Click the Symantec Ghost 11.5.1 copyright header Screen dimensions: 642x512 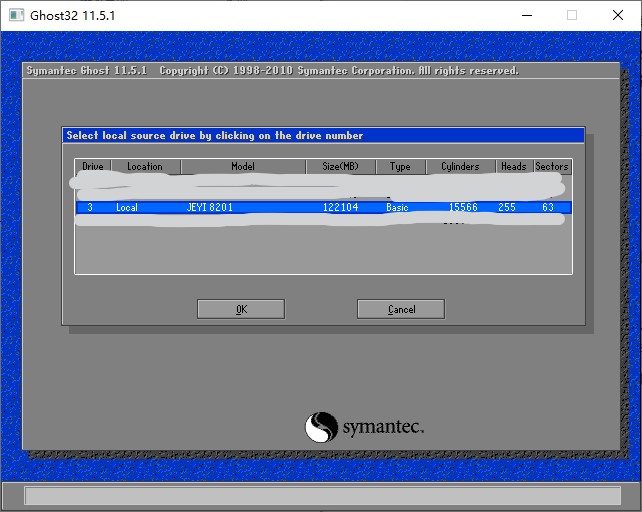click(x=273, y=71)
